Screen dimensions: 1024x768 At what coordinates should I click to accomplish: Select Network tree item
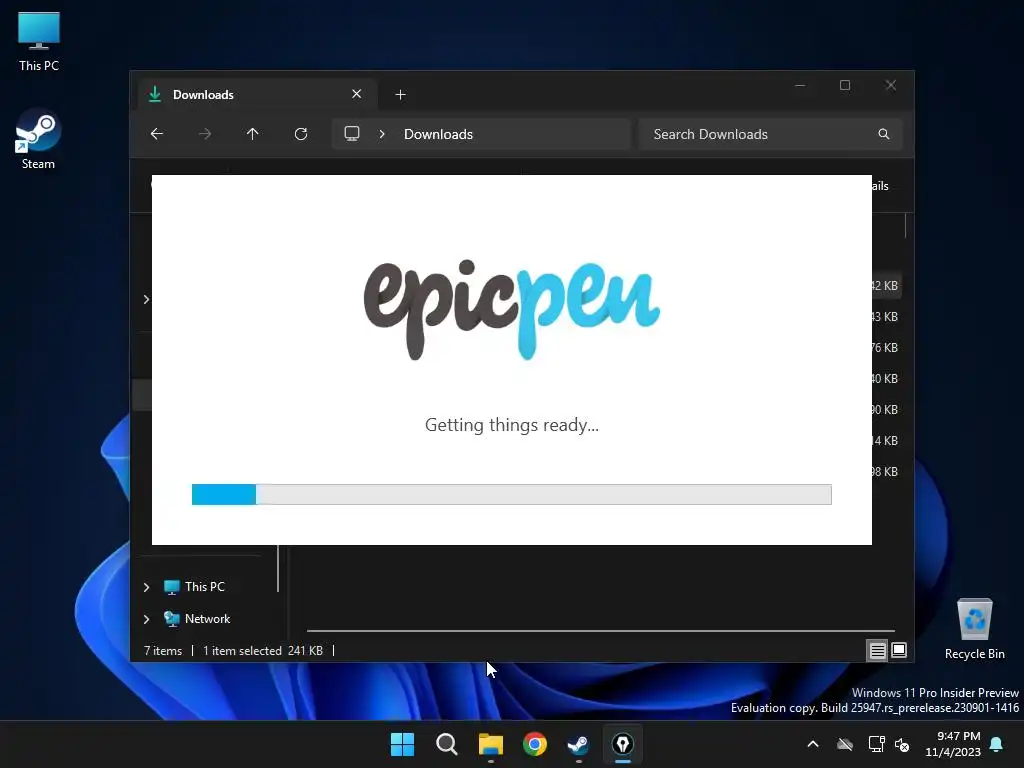[197, 618]
